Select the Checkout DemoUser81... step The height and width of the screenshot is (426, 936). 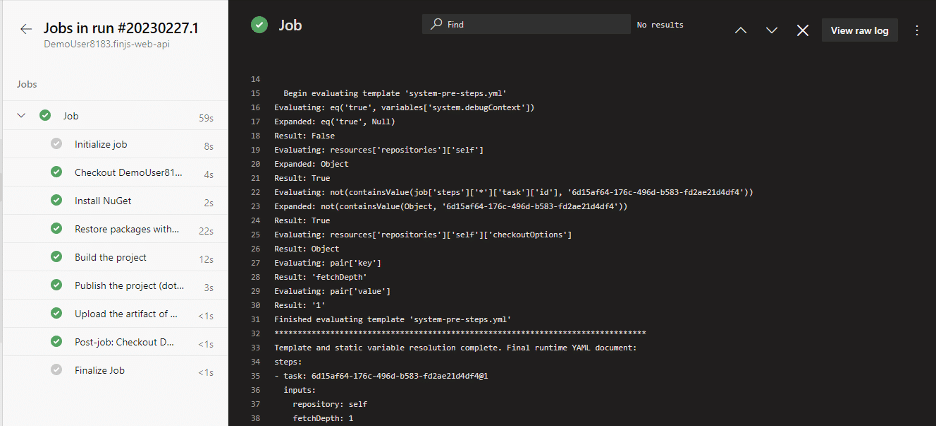coord(125,172)
